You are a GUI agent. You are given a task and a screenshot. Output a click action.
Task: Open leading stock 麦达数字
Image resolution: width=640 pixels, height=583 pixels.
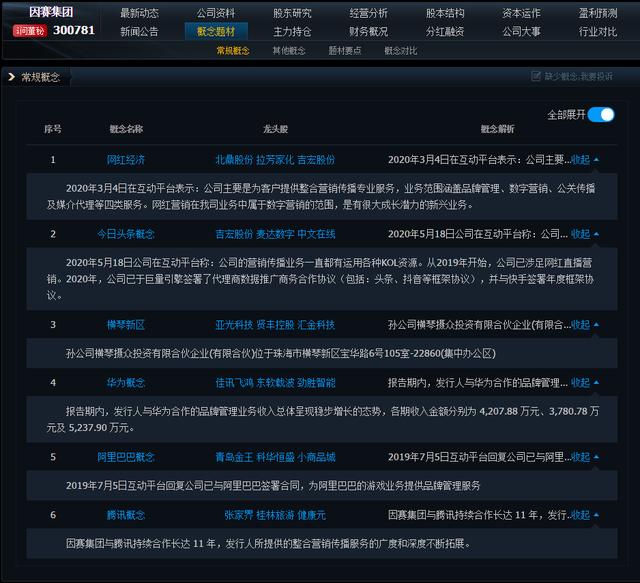(275, 234)
